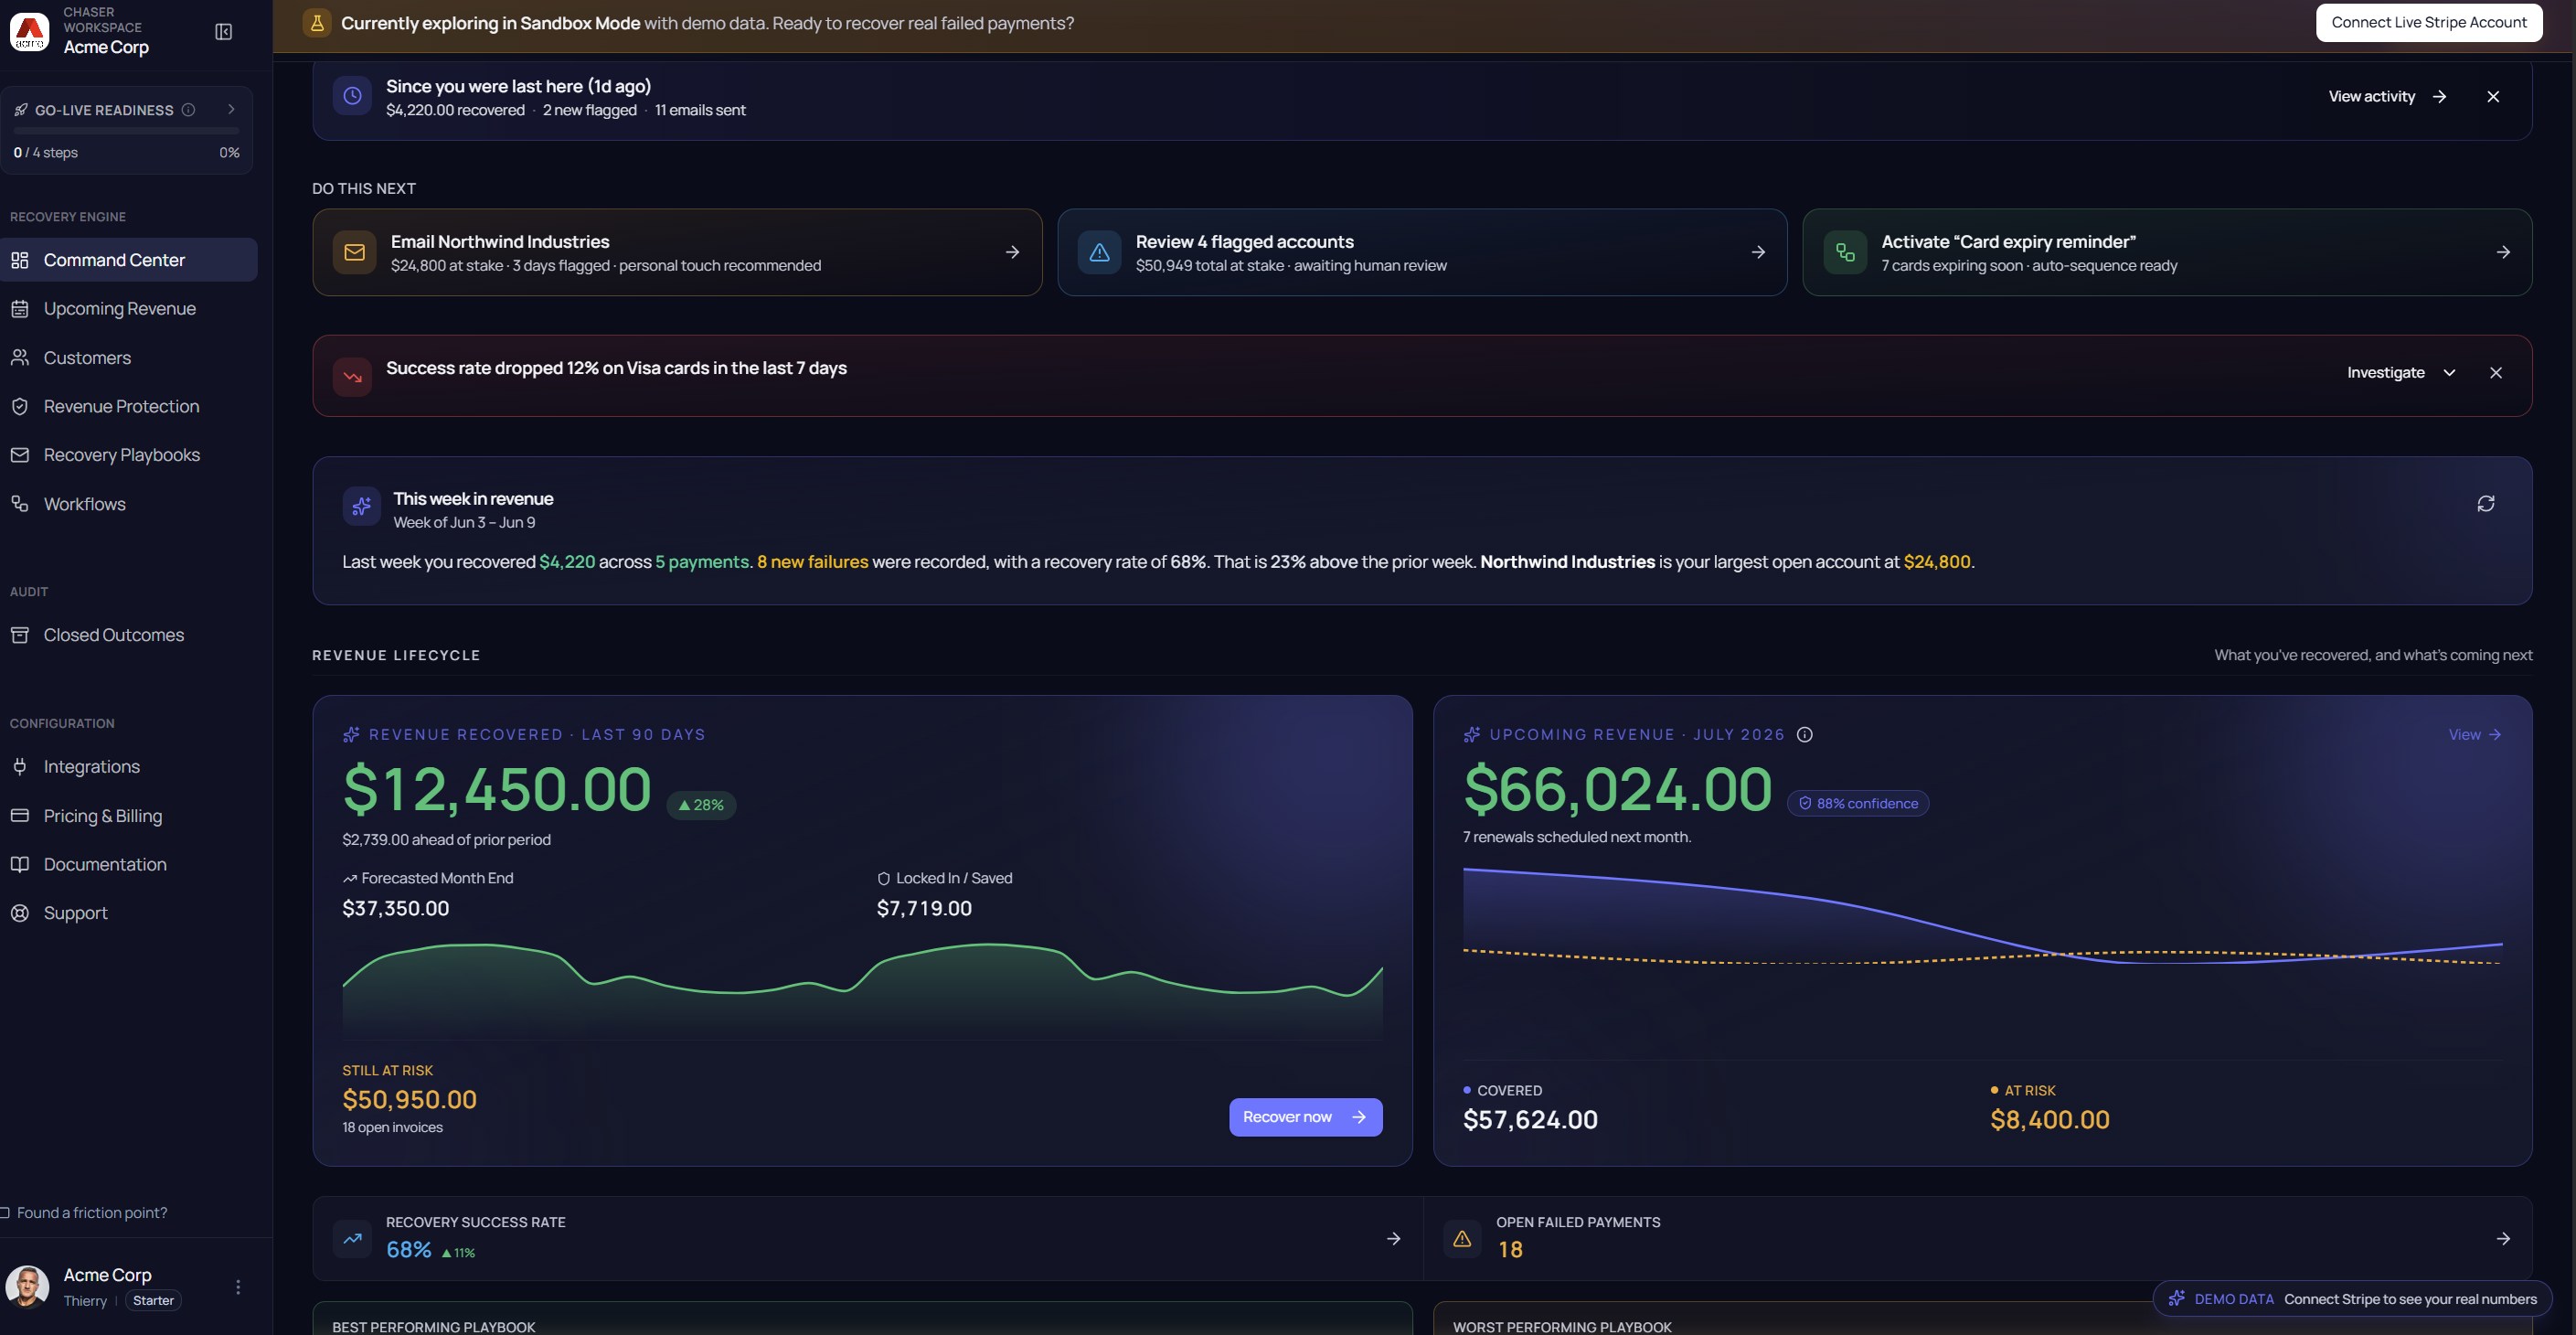Click the Recovery Success Rate chart icon
Screen dimensions: 2576x1335
[352, 1239]
